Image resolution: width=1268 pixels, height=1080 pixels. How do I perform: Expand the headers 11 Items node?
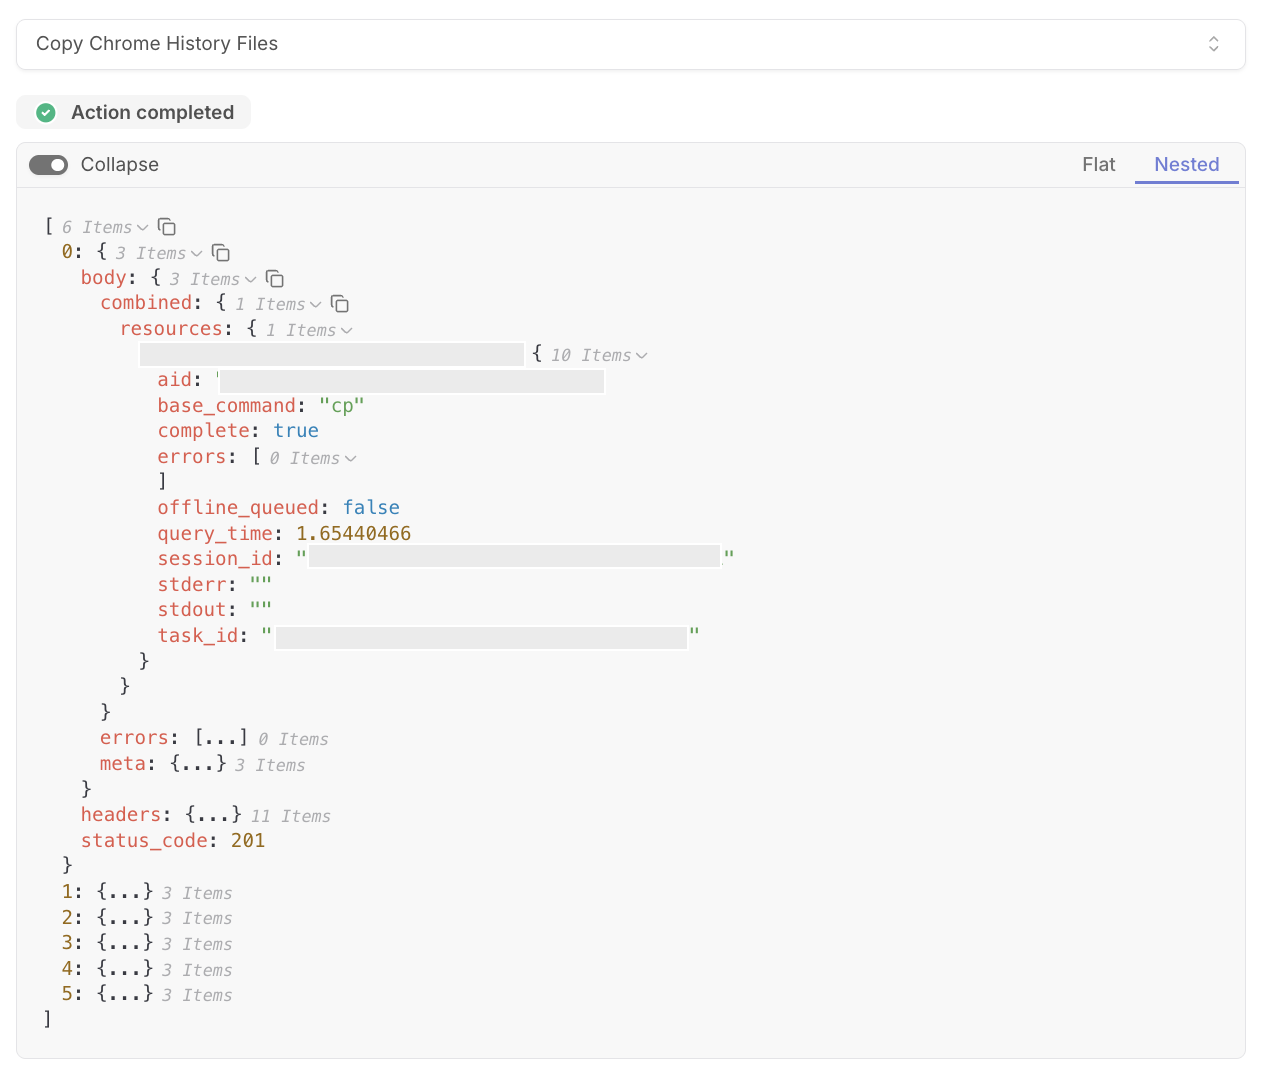point(213,815)
